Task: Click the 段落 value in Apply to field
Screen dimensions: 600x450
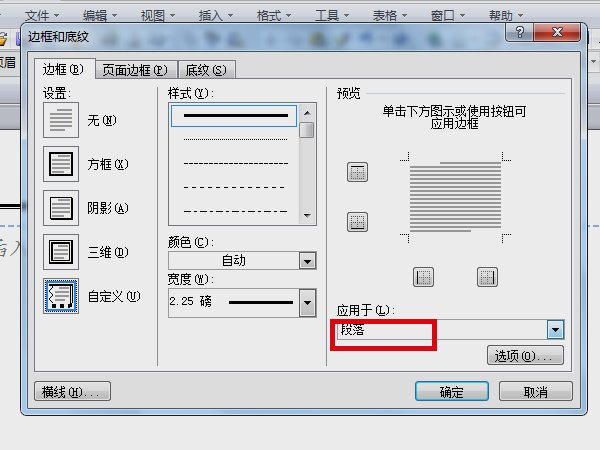Action: point(352,329)
